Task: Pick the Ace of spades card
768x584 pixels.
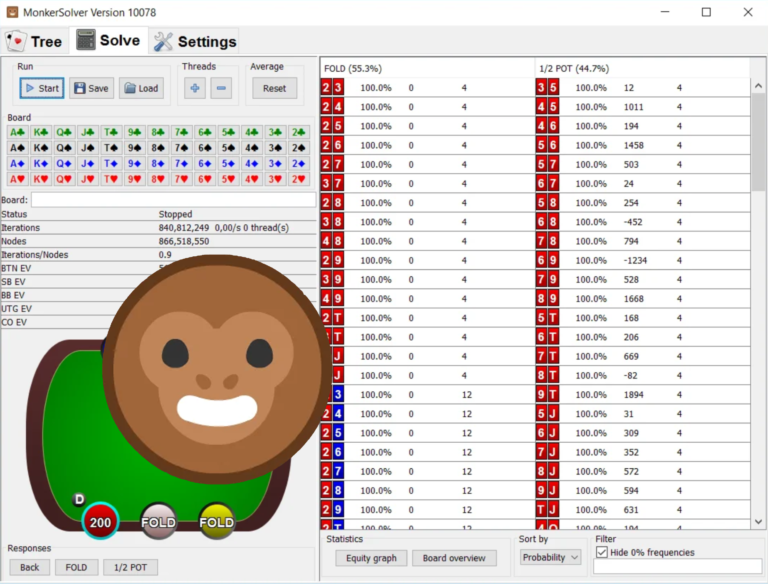Action: pos(17,148)
